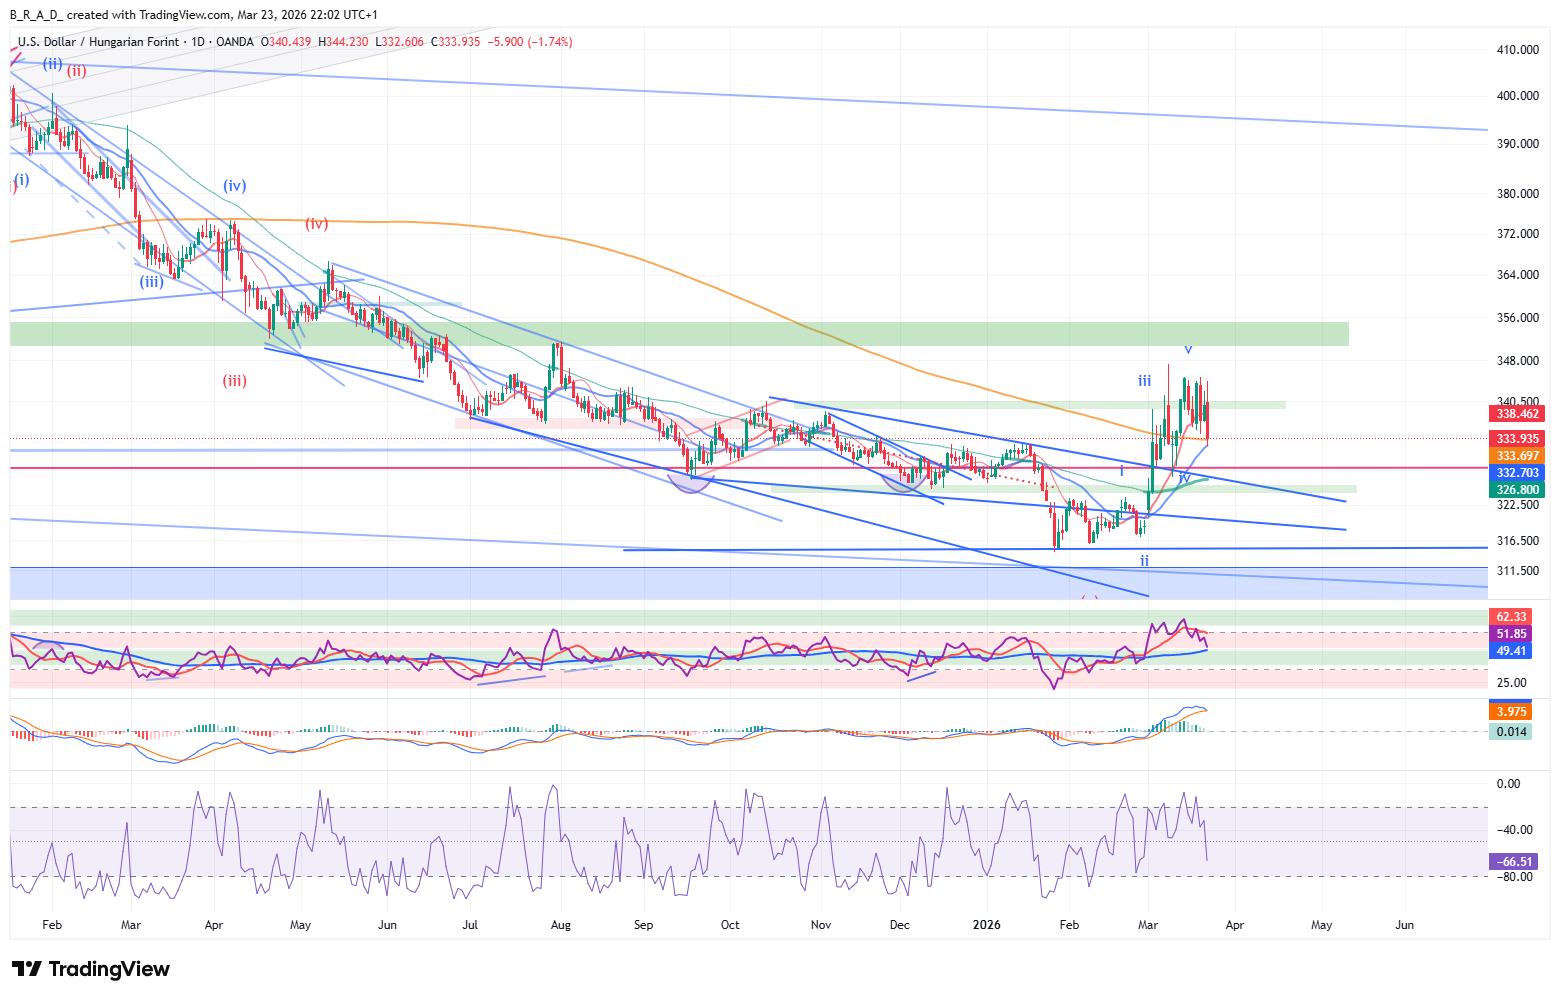Click the TradingView logo at bottom left
This screenshot has height=999, width=1560.
(x=91, y=969)
